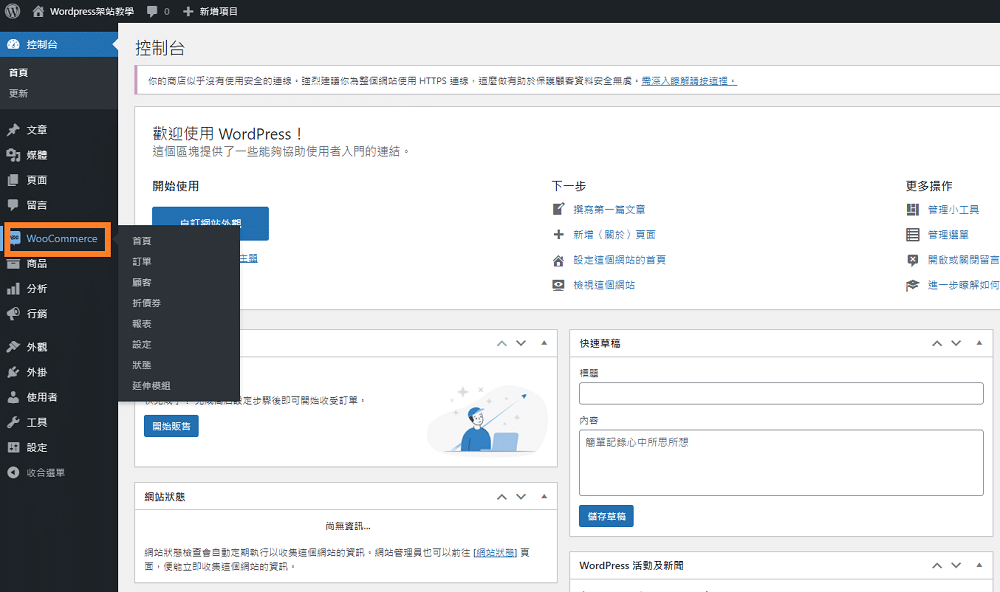The height and width of the screenshot is (592, 1000).
Task: Focus the 內容 text area in 快速草稿
Action: click(781, 462)
